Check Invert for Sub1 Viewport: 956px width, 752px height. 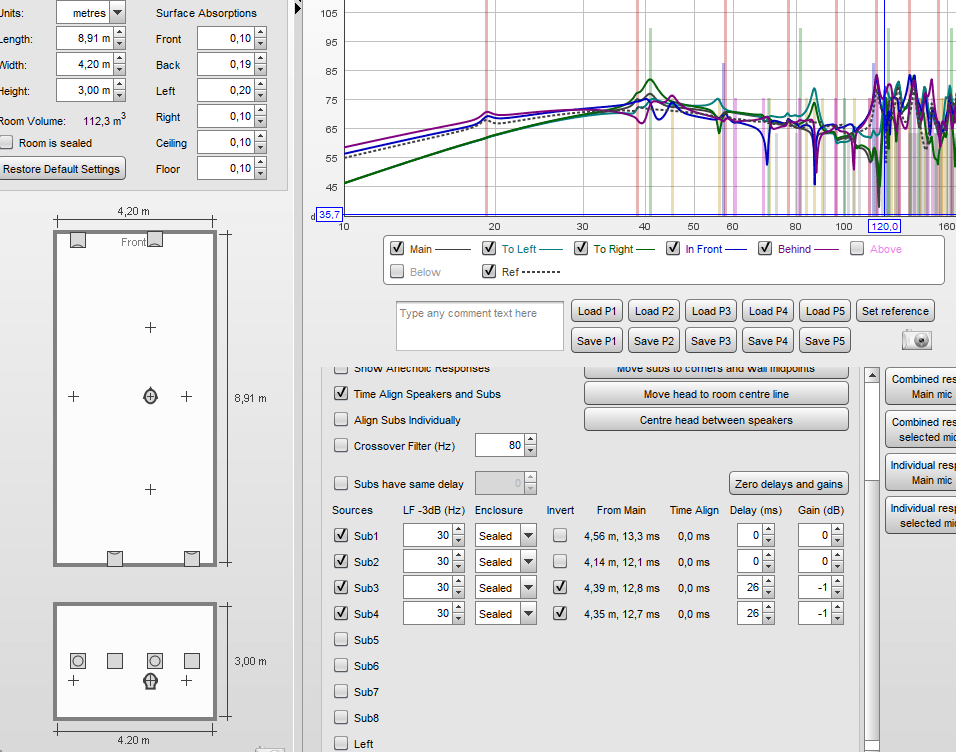[560, 535]
